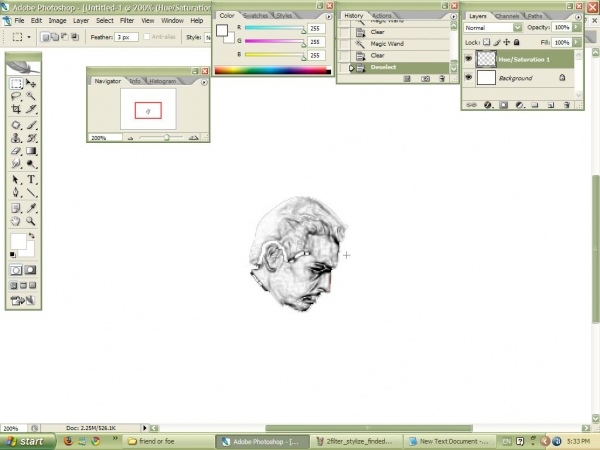600x450 pixels.
Task: Add layer mask in Layers panel
Action: (x=504, y=105)
